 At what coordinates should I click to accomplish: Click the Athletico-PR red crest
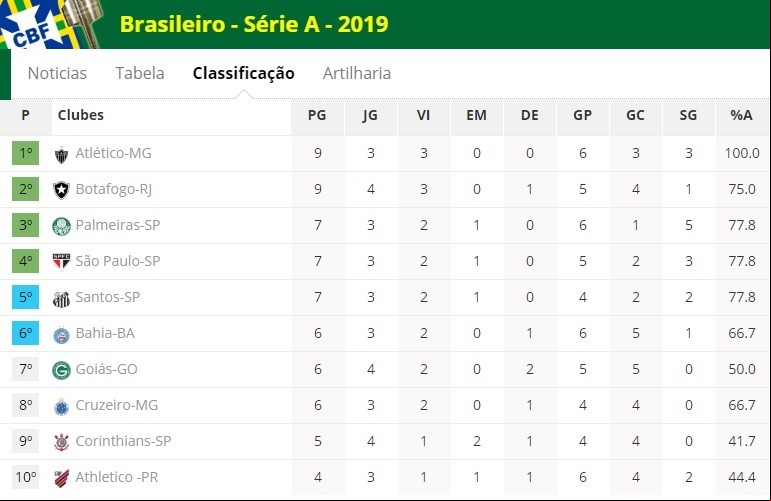(61, 478)
